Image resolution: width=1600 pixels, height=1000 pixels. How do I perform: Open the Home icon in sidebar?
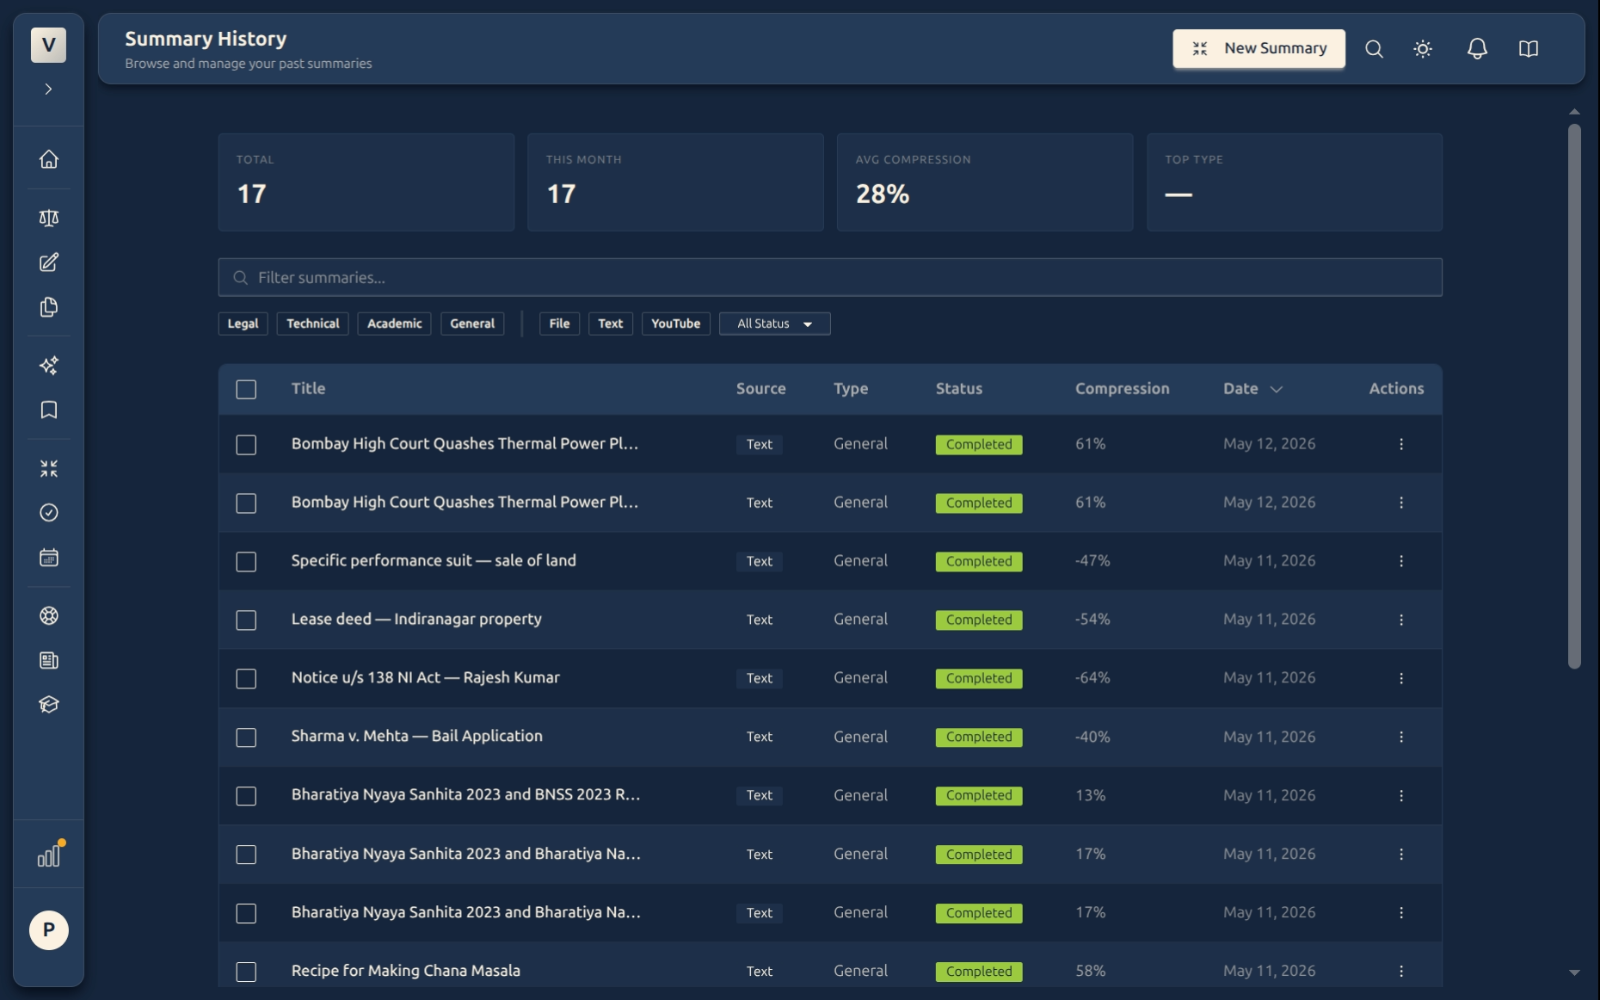click(48, 159)
